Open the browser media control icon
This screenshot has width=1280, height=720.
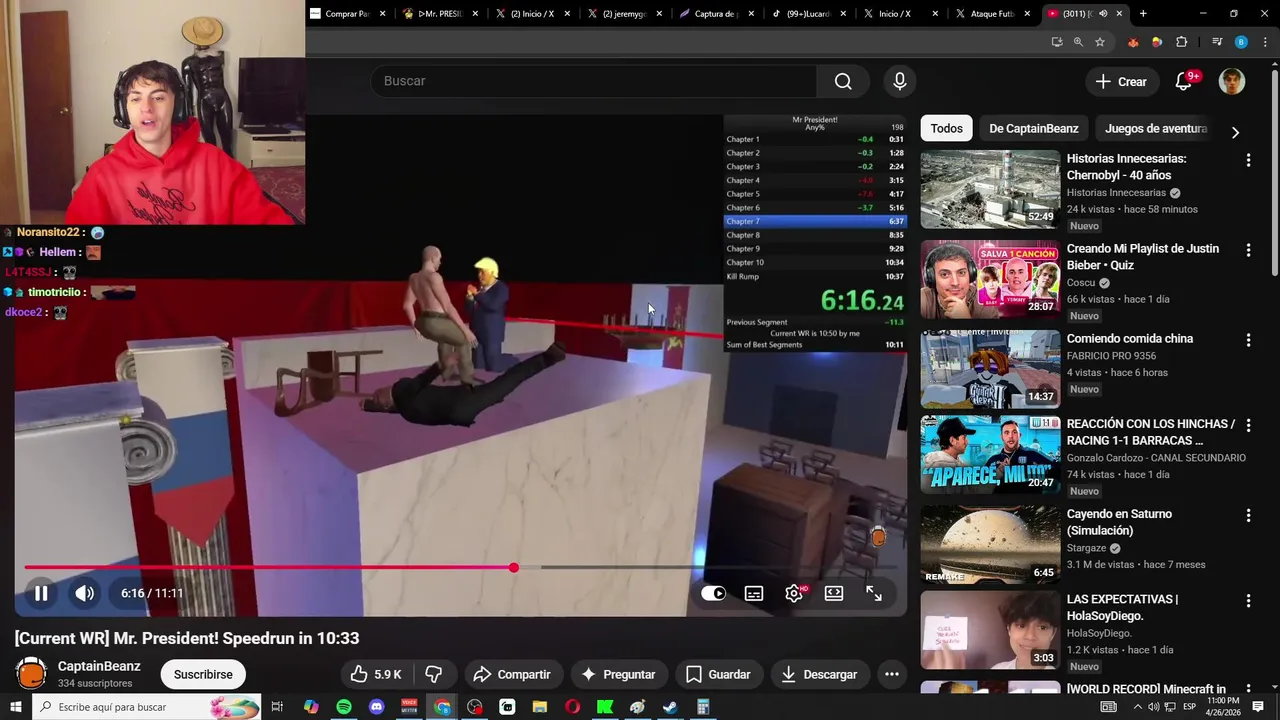click(1217, 42)
